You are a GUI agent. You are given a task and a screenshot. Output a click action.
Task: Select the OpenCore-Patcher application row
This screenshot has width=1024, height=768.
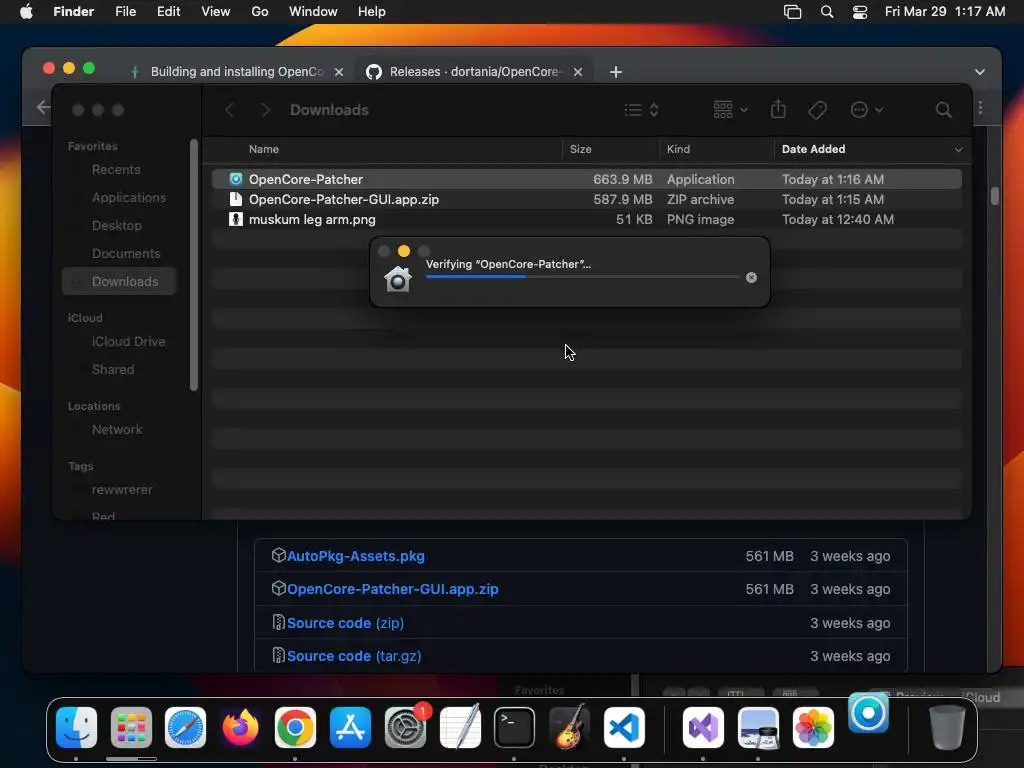[x=586, y=179]
